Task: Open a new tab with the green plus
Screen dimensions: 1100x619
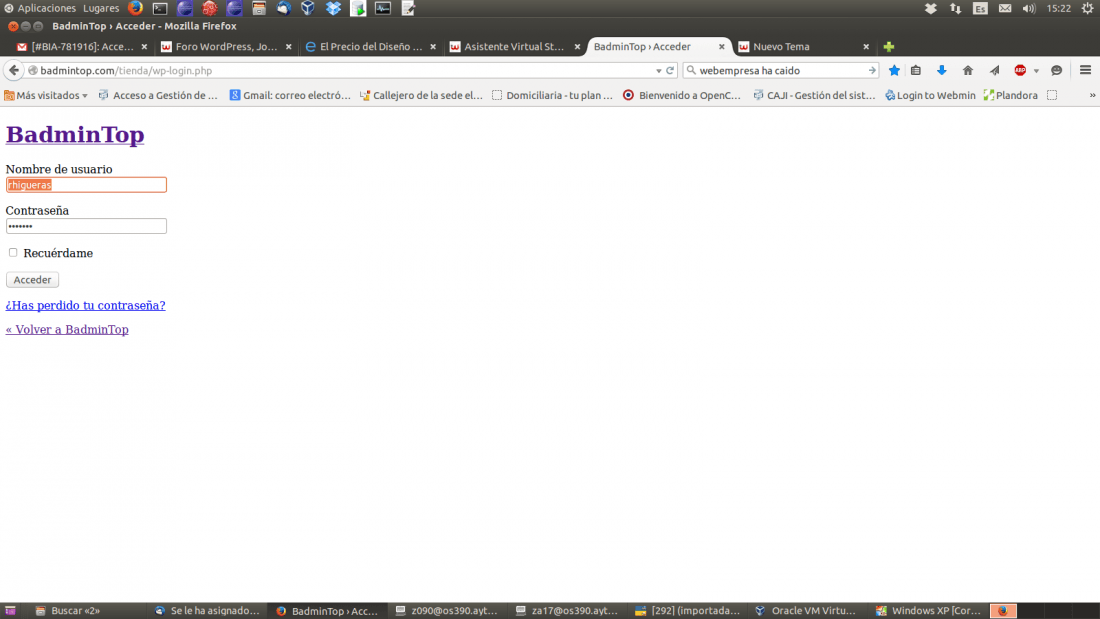Action: pyautogui.click(x=889, y=47)
